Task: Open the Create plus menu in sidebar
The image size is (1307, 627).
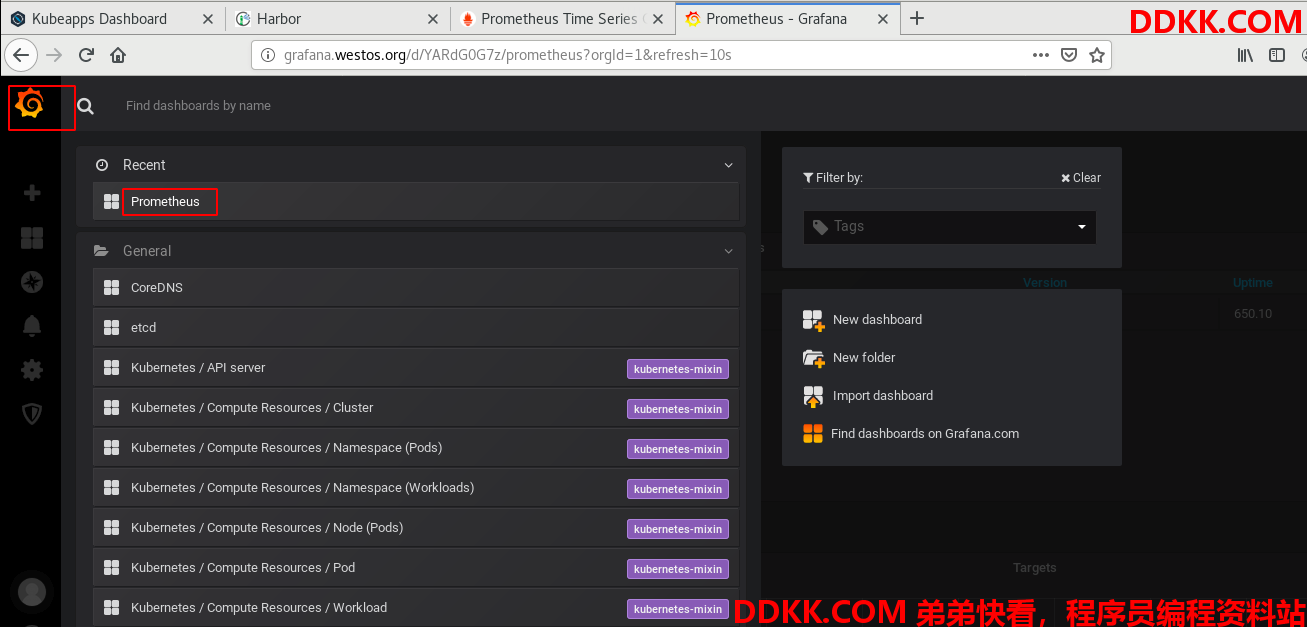Action: pyautogui.click(x=32, y=193)
